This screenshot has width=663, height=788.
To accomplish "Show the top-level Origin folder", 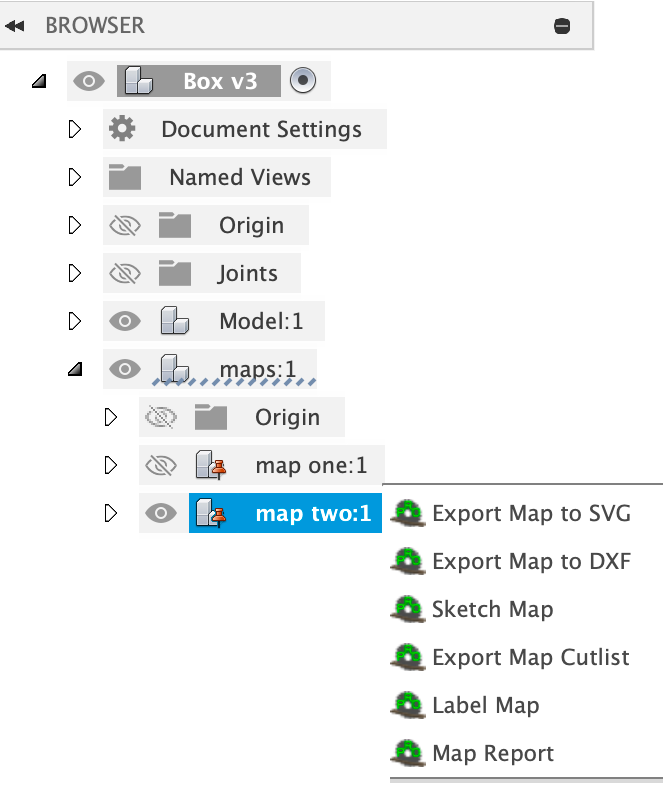I will [x=125, y=225].
